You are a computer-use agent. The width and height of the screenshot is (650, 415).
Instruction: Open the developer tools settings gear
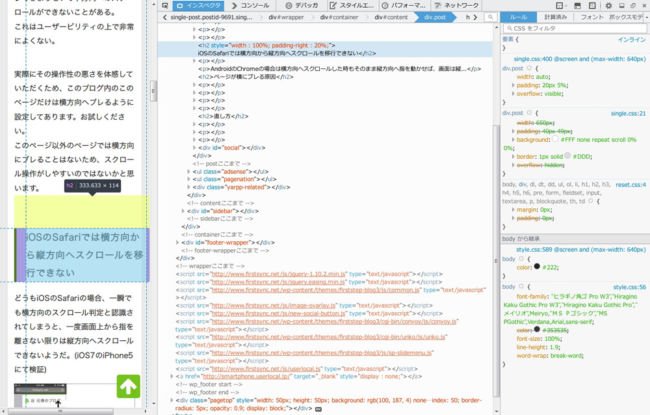[609, 5]
